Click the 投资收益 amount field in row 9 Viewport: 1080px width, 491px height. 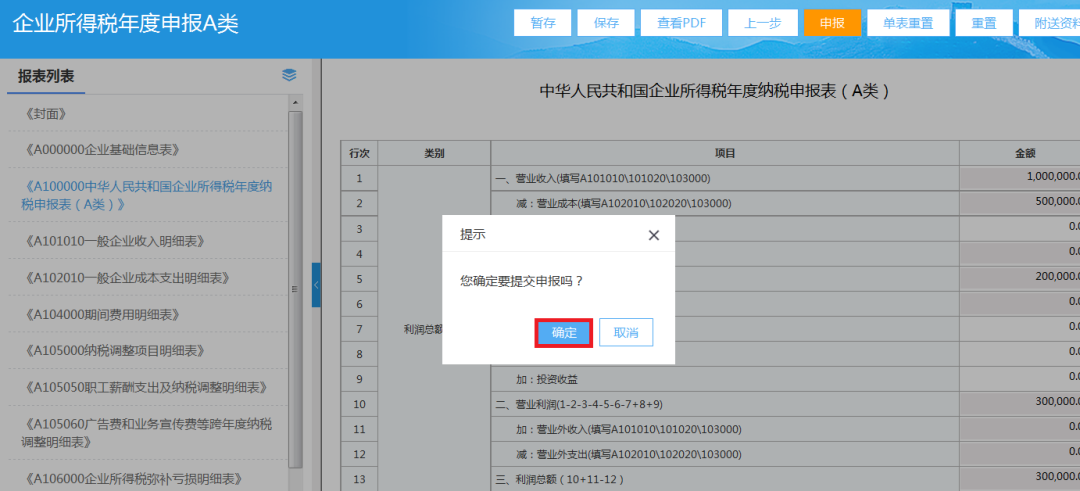pyautogui.click(x=1021, y=379)
